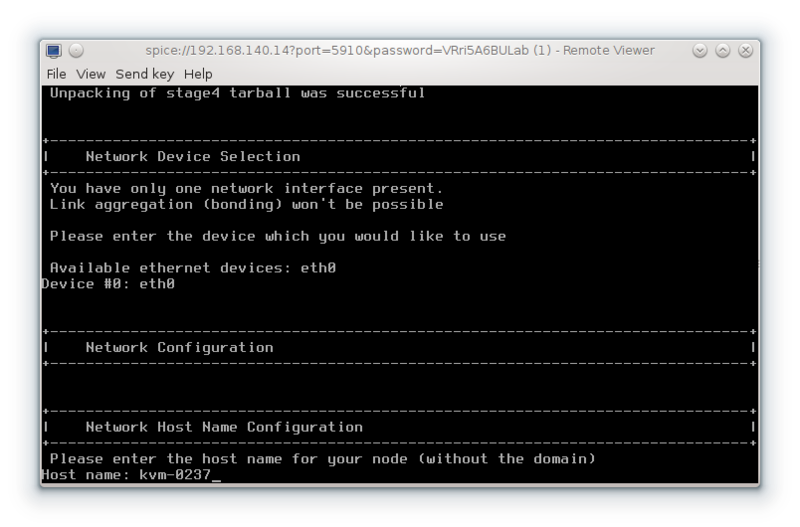This screenshot has height=527, width=800.
Task: Click the stage4 tarball success message
Action: 237,93
